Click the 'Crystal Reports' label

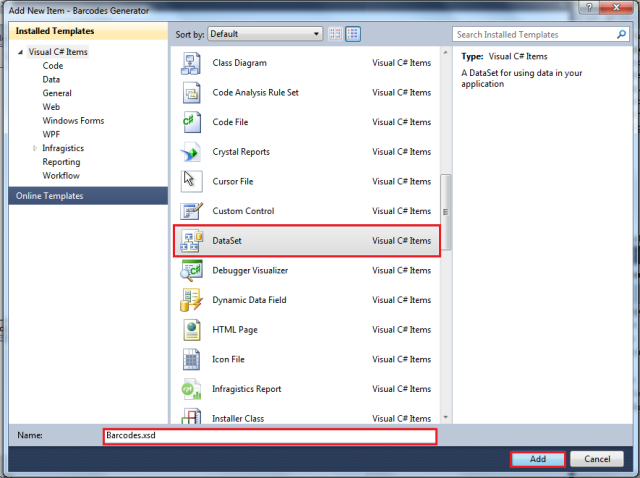[241, 152]
